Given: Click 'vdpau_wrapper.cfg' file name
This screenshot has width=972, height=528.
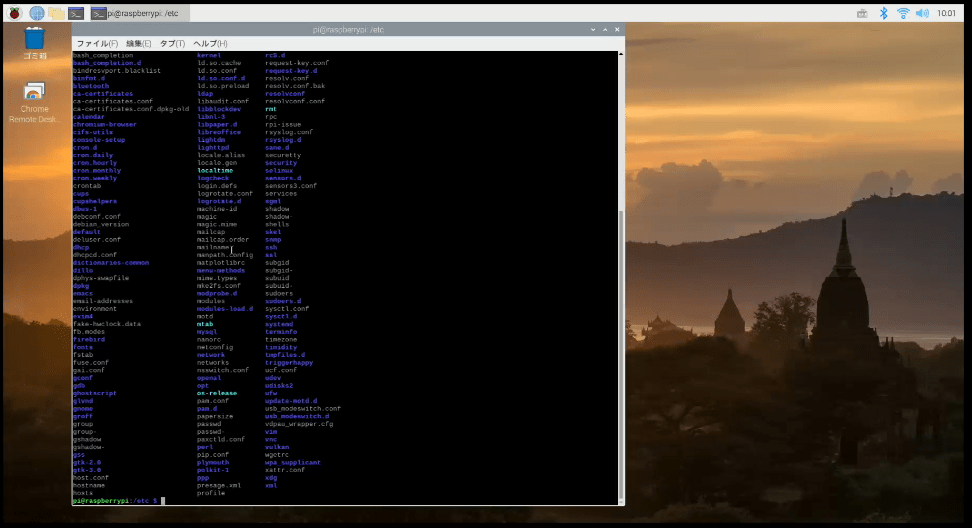Looking at the screenshot, I should click(299, 425).
